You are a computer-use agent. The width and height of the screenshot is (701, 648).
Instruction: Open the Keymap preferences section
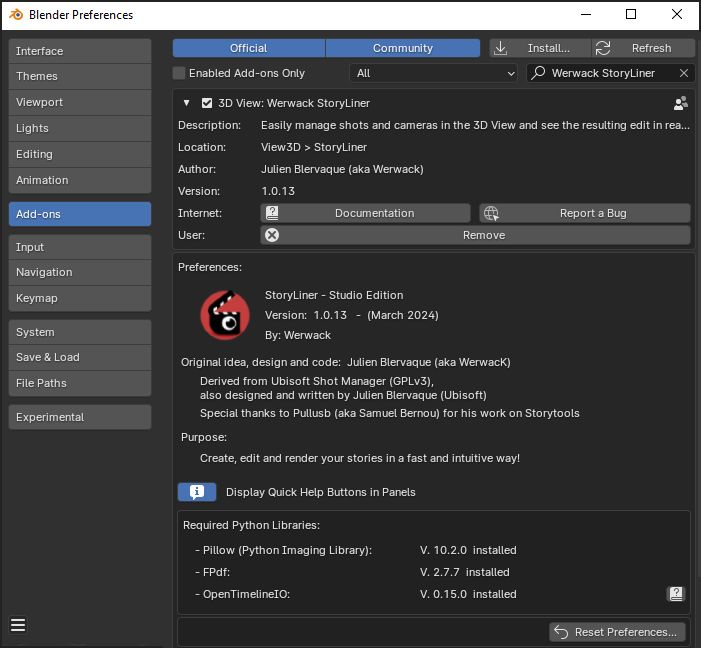[x=80, y=298]
